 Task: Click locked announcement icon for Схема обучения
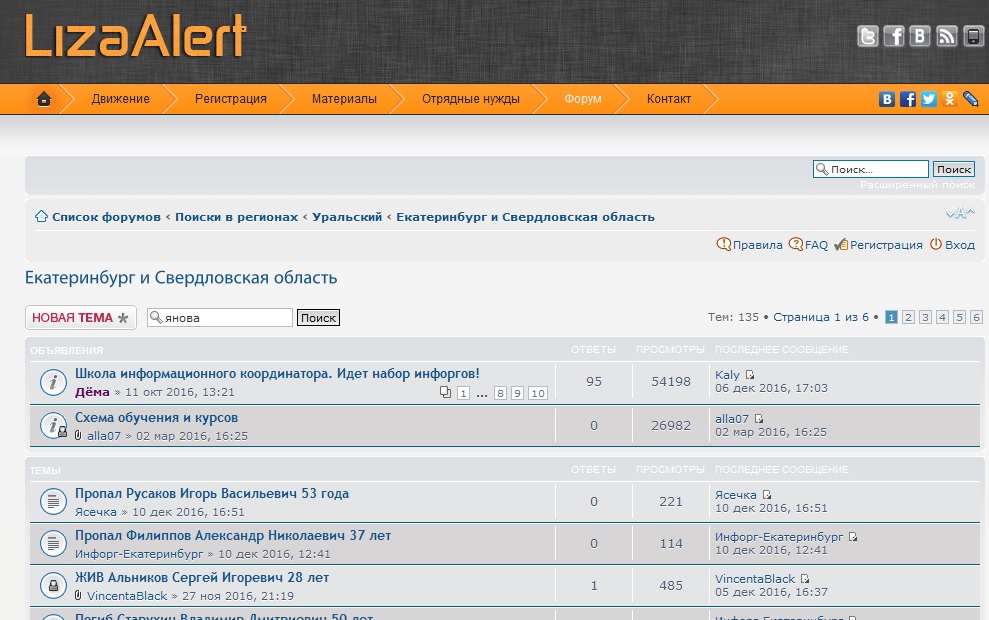click(x=53, y=426)
